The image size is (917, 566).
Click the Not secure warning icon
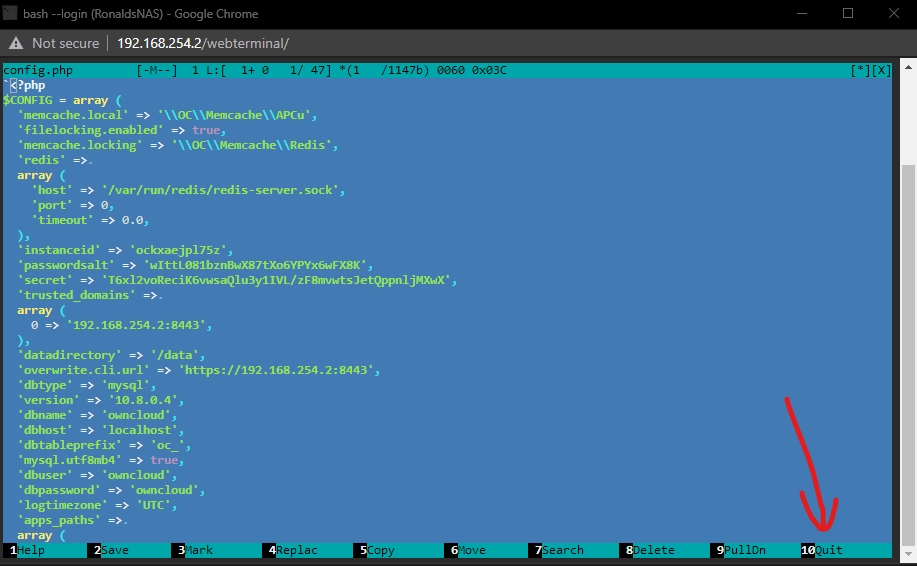(16, 43)
